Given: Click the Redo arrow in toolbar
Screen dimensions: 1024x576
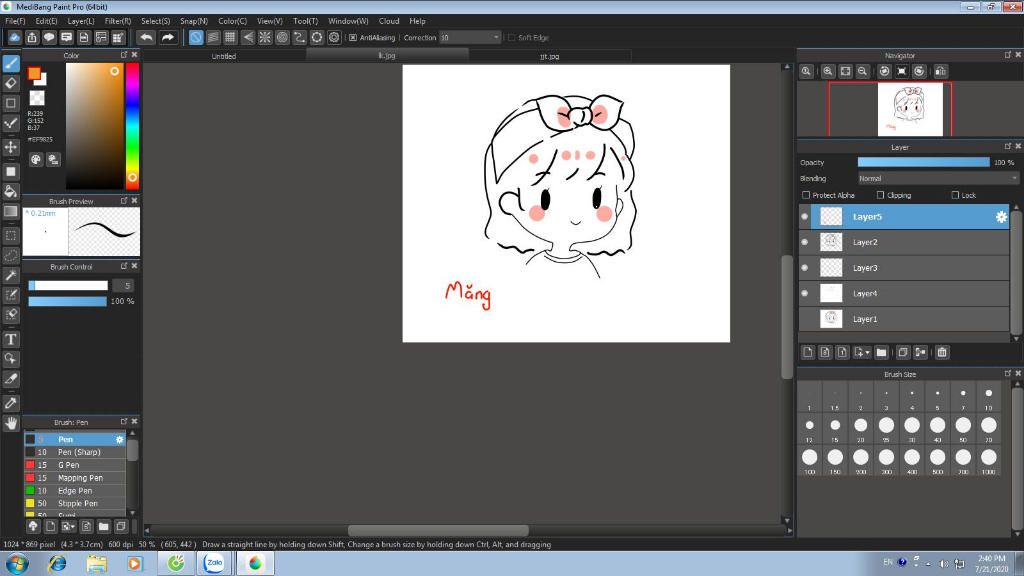Looking at the screenshot, I should click(x=168, y=38).
